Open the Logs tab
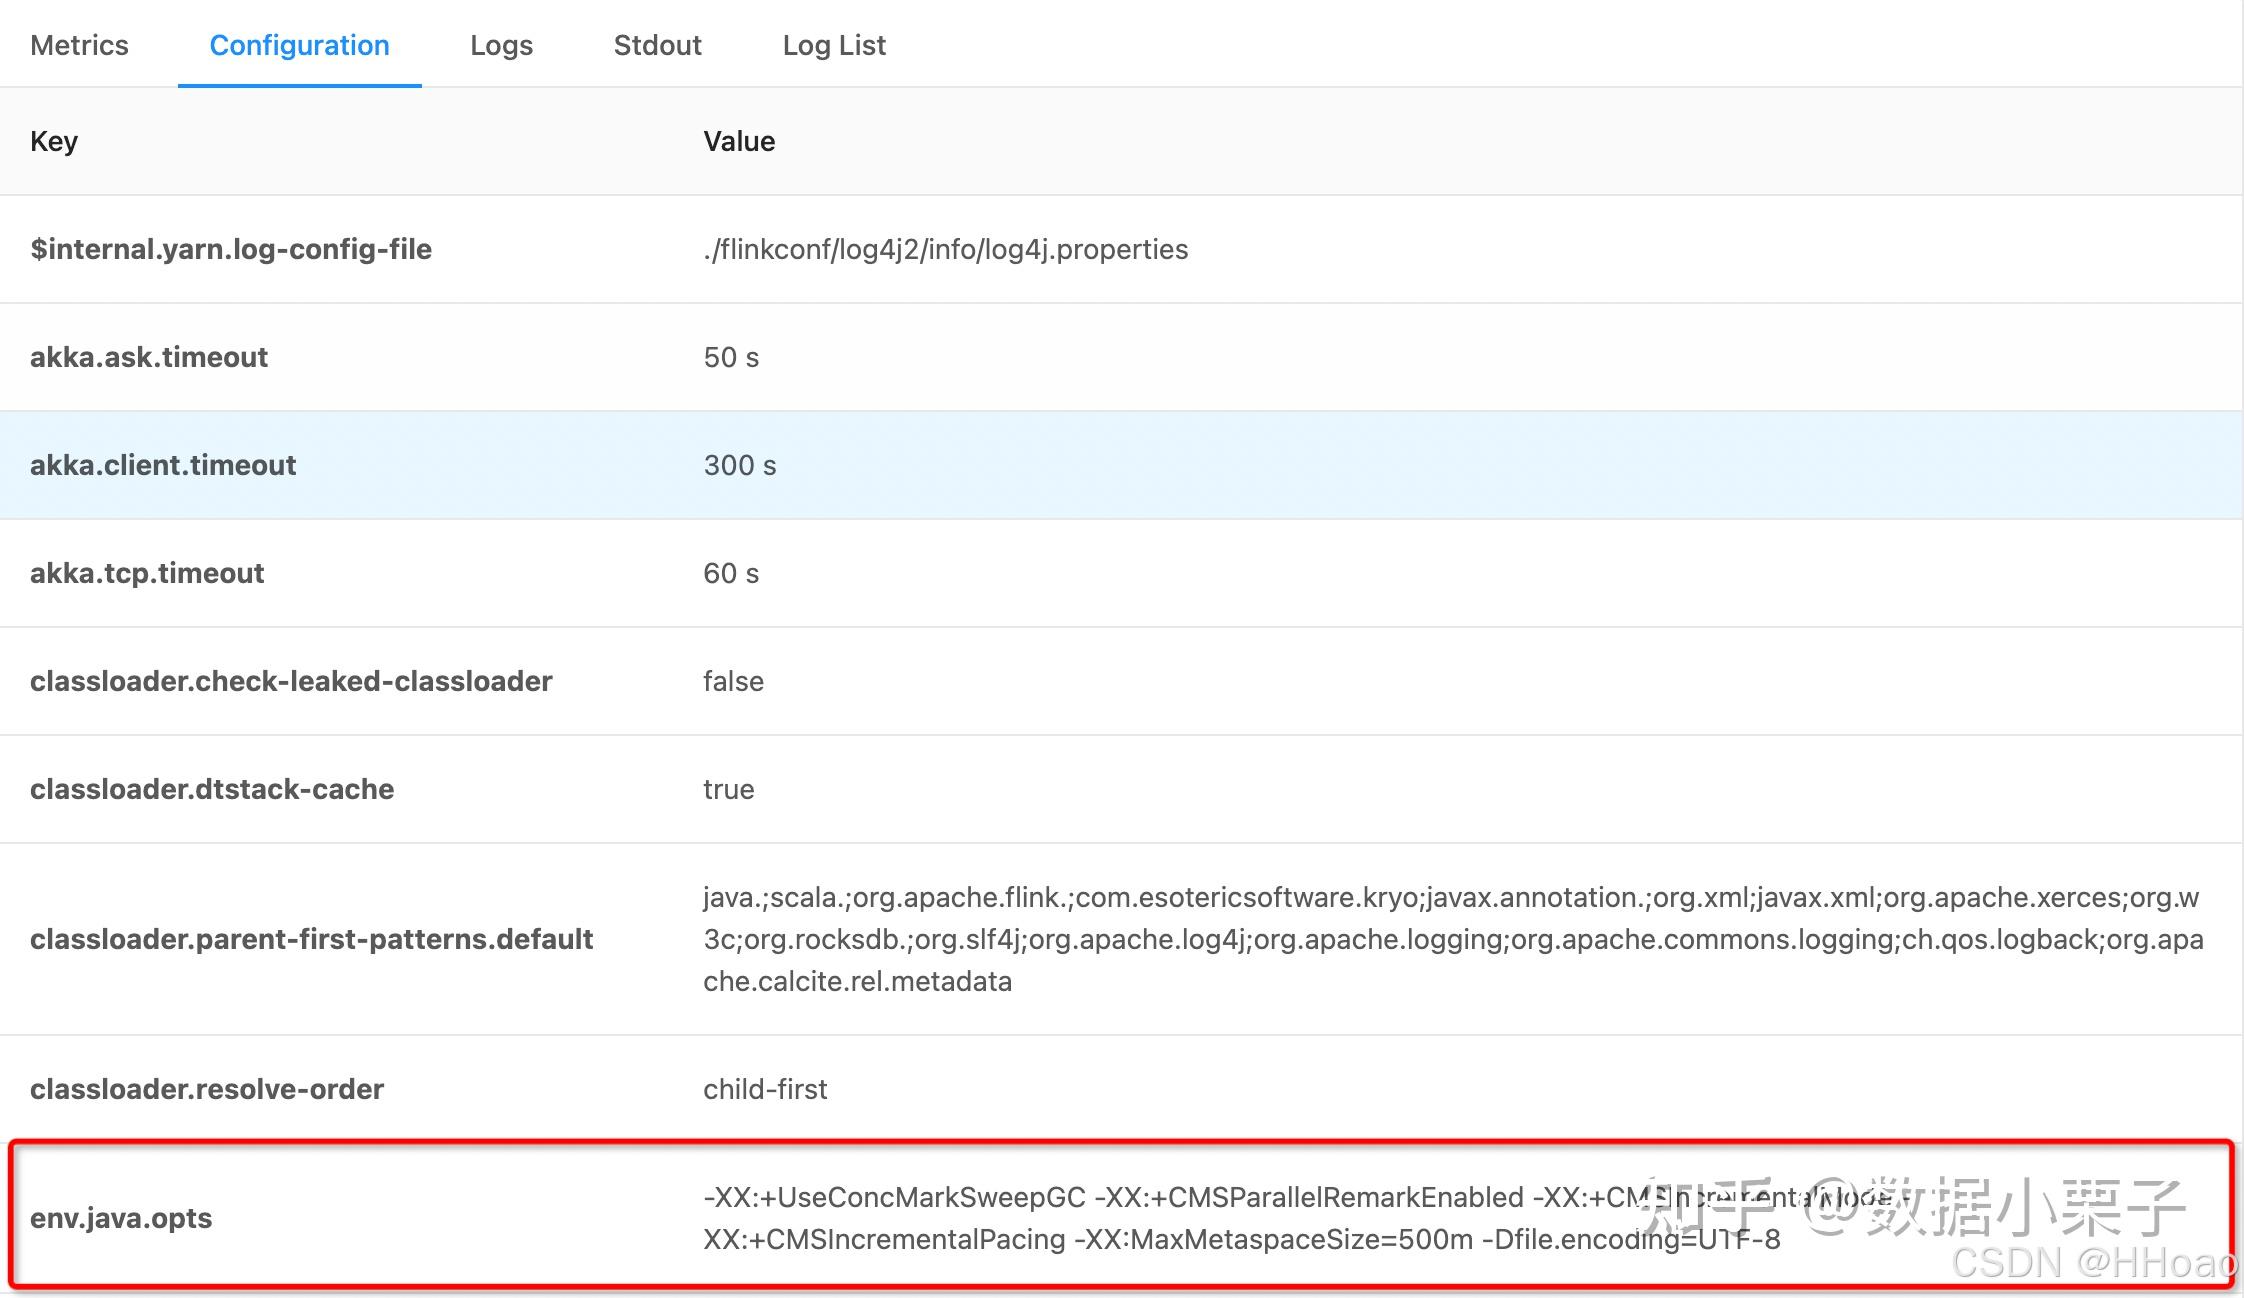 point(501,44)
